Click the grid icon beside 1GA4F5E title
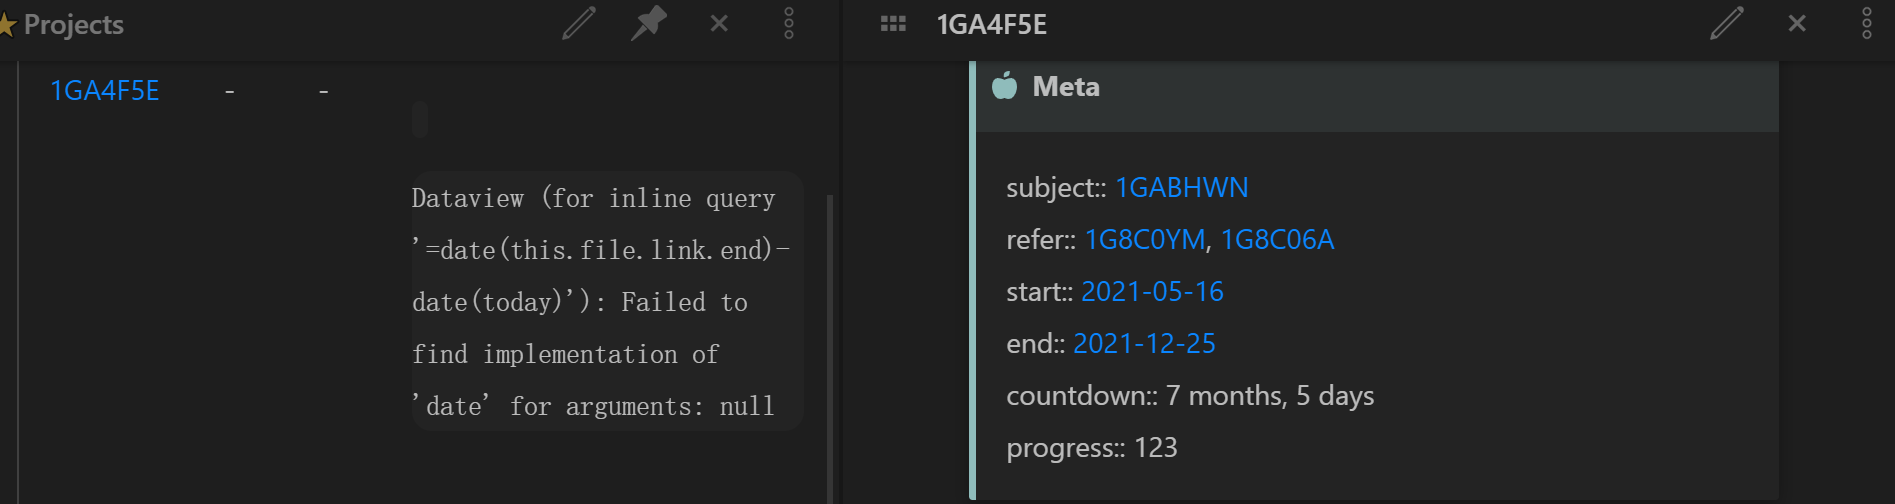The height and width of the screenshot is (504, 1895). [x=893, y=24]
